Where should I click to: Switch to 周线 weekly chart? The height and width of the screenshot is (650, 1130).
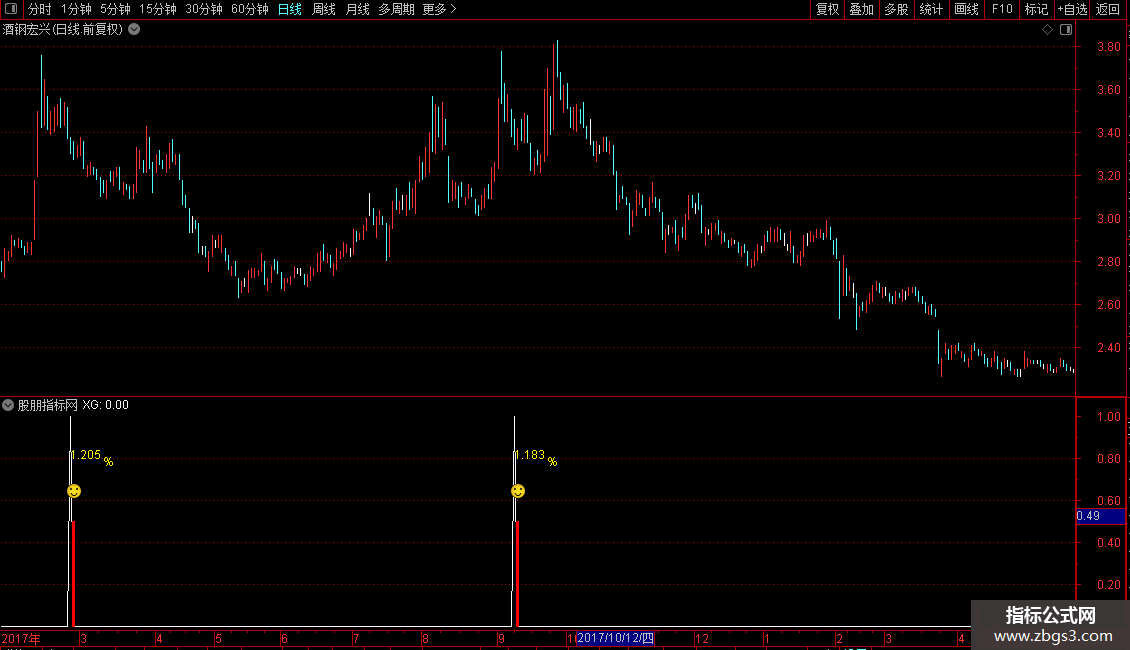tap(324, 9)
